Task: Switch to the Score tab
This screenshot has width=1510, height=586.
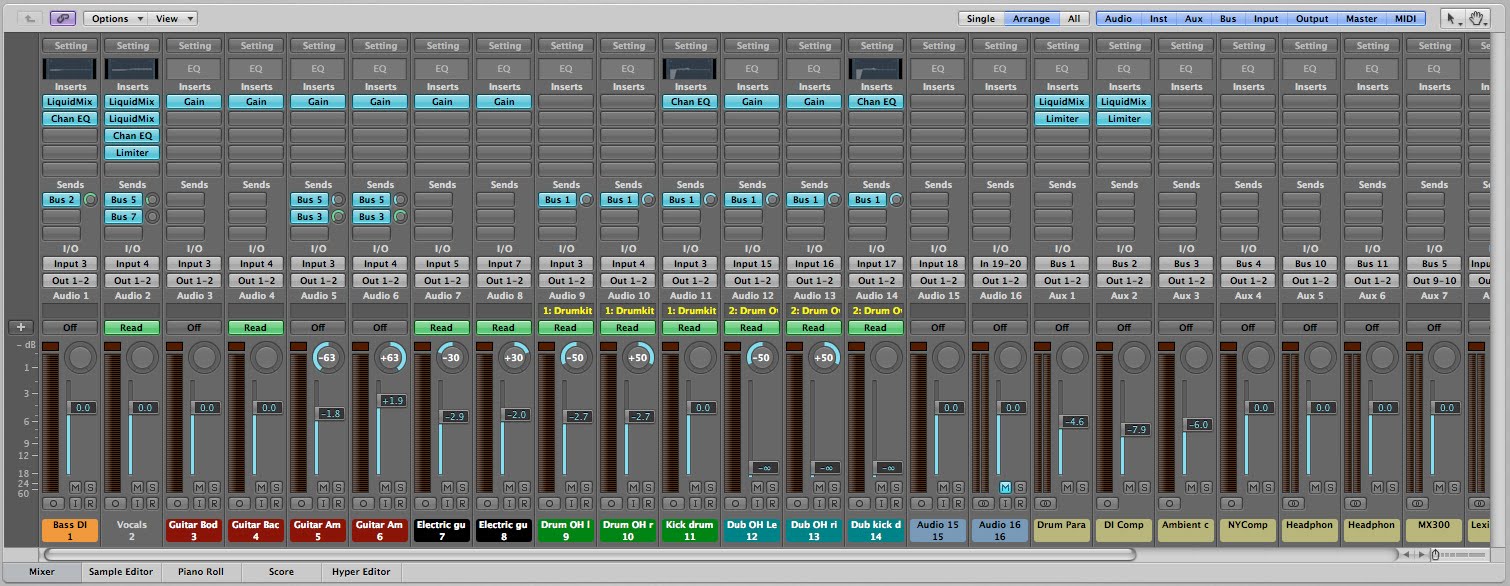Action: [x=281, y=571]
